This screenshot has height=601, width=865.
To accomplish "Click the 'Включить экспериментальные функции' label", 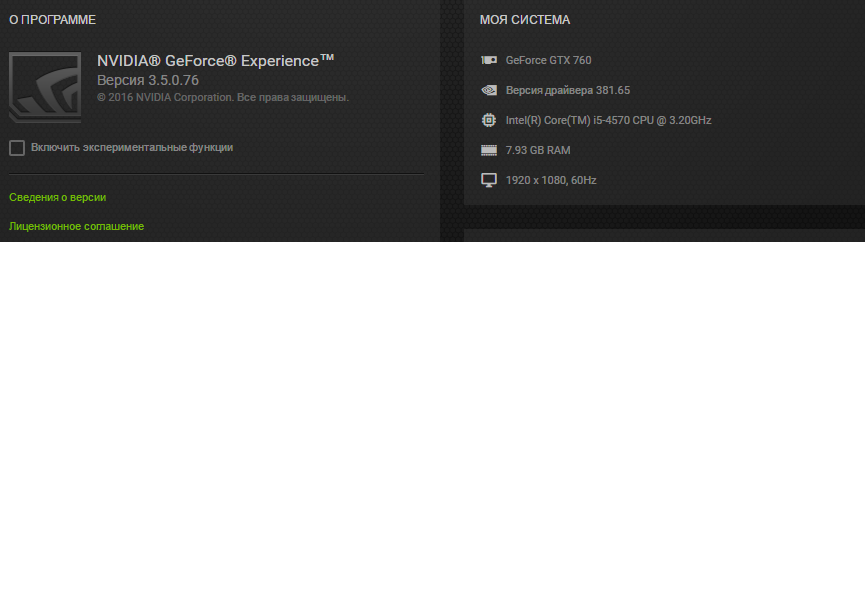I will pos(132,147).
